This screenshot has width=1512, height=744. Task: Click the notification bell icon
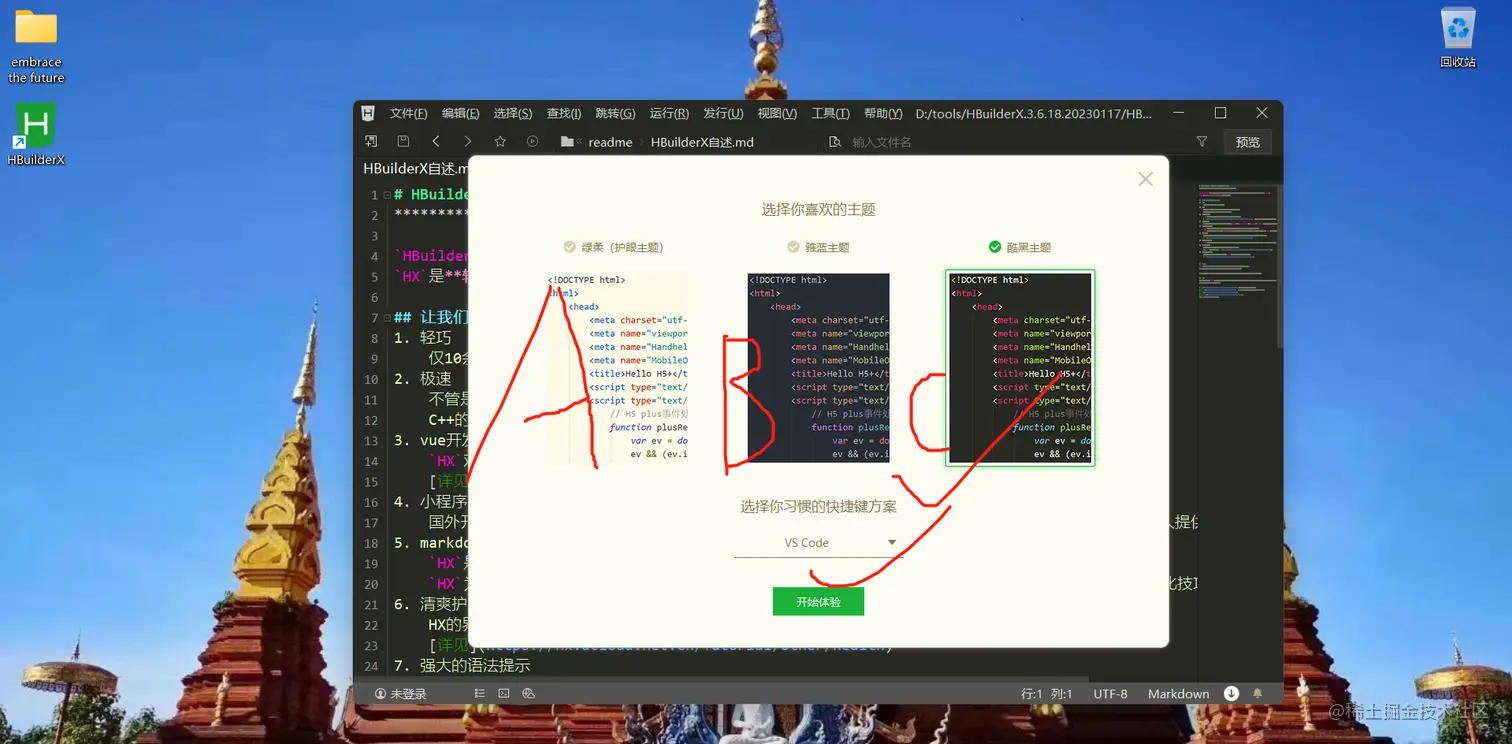point(1258,694)
